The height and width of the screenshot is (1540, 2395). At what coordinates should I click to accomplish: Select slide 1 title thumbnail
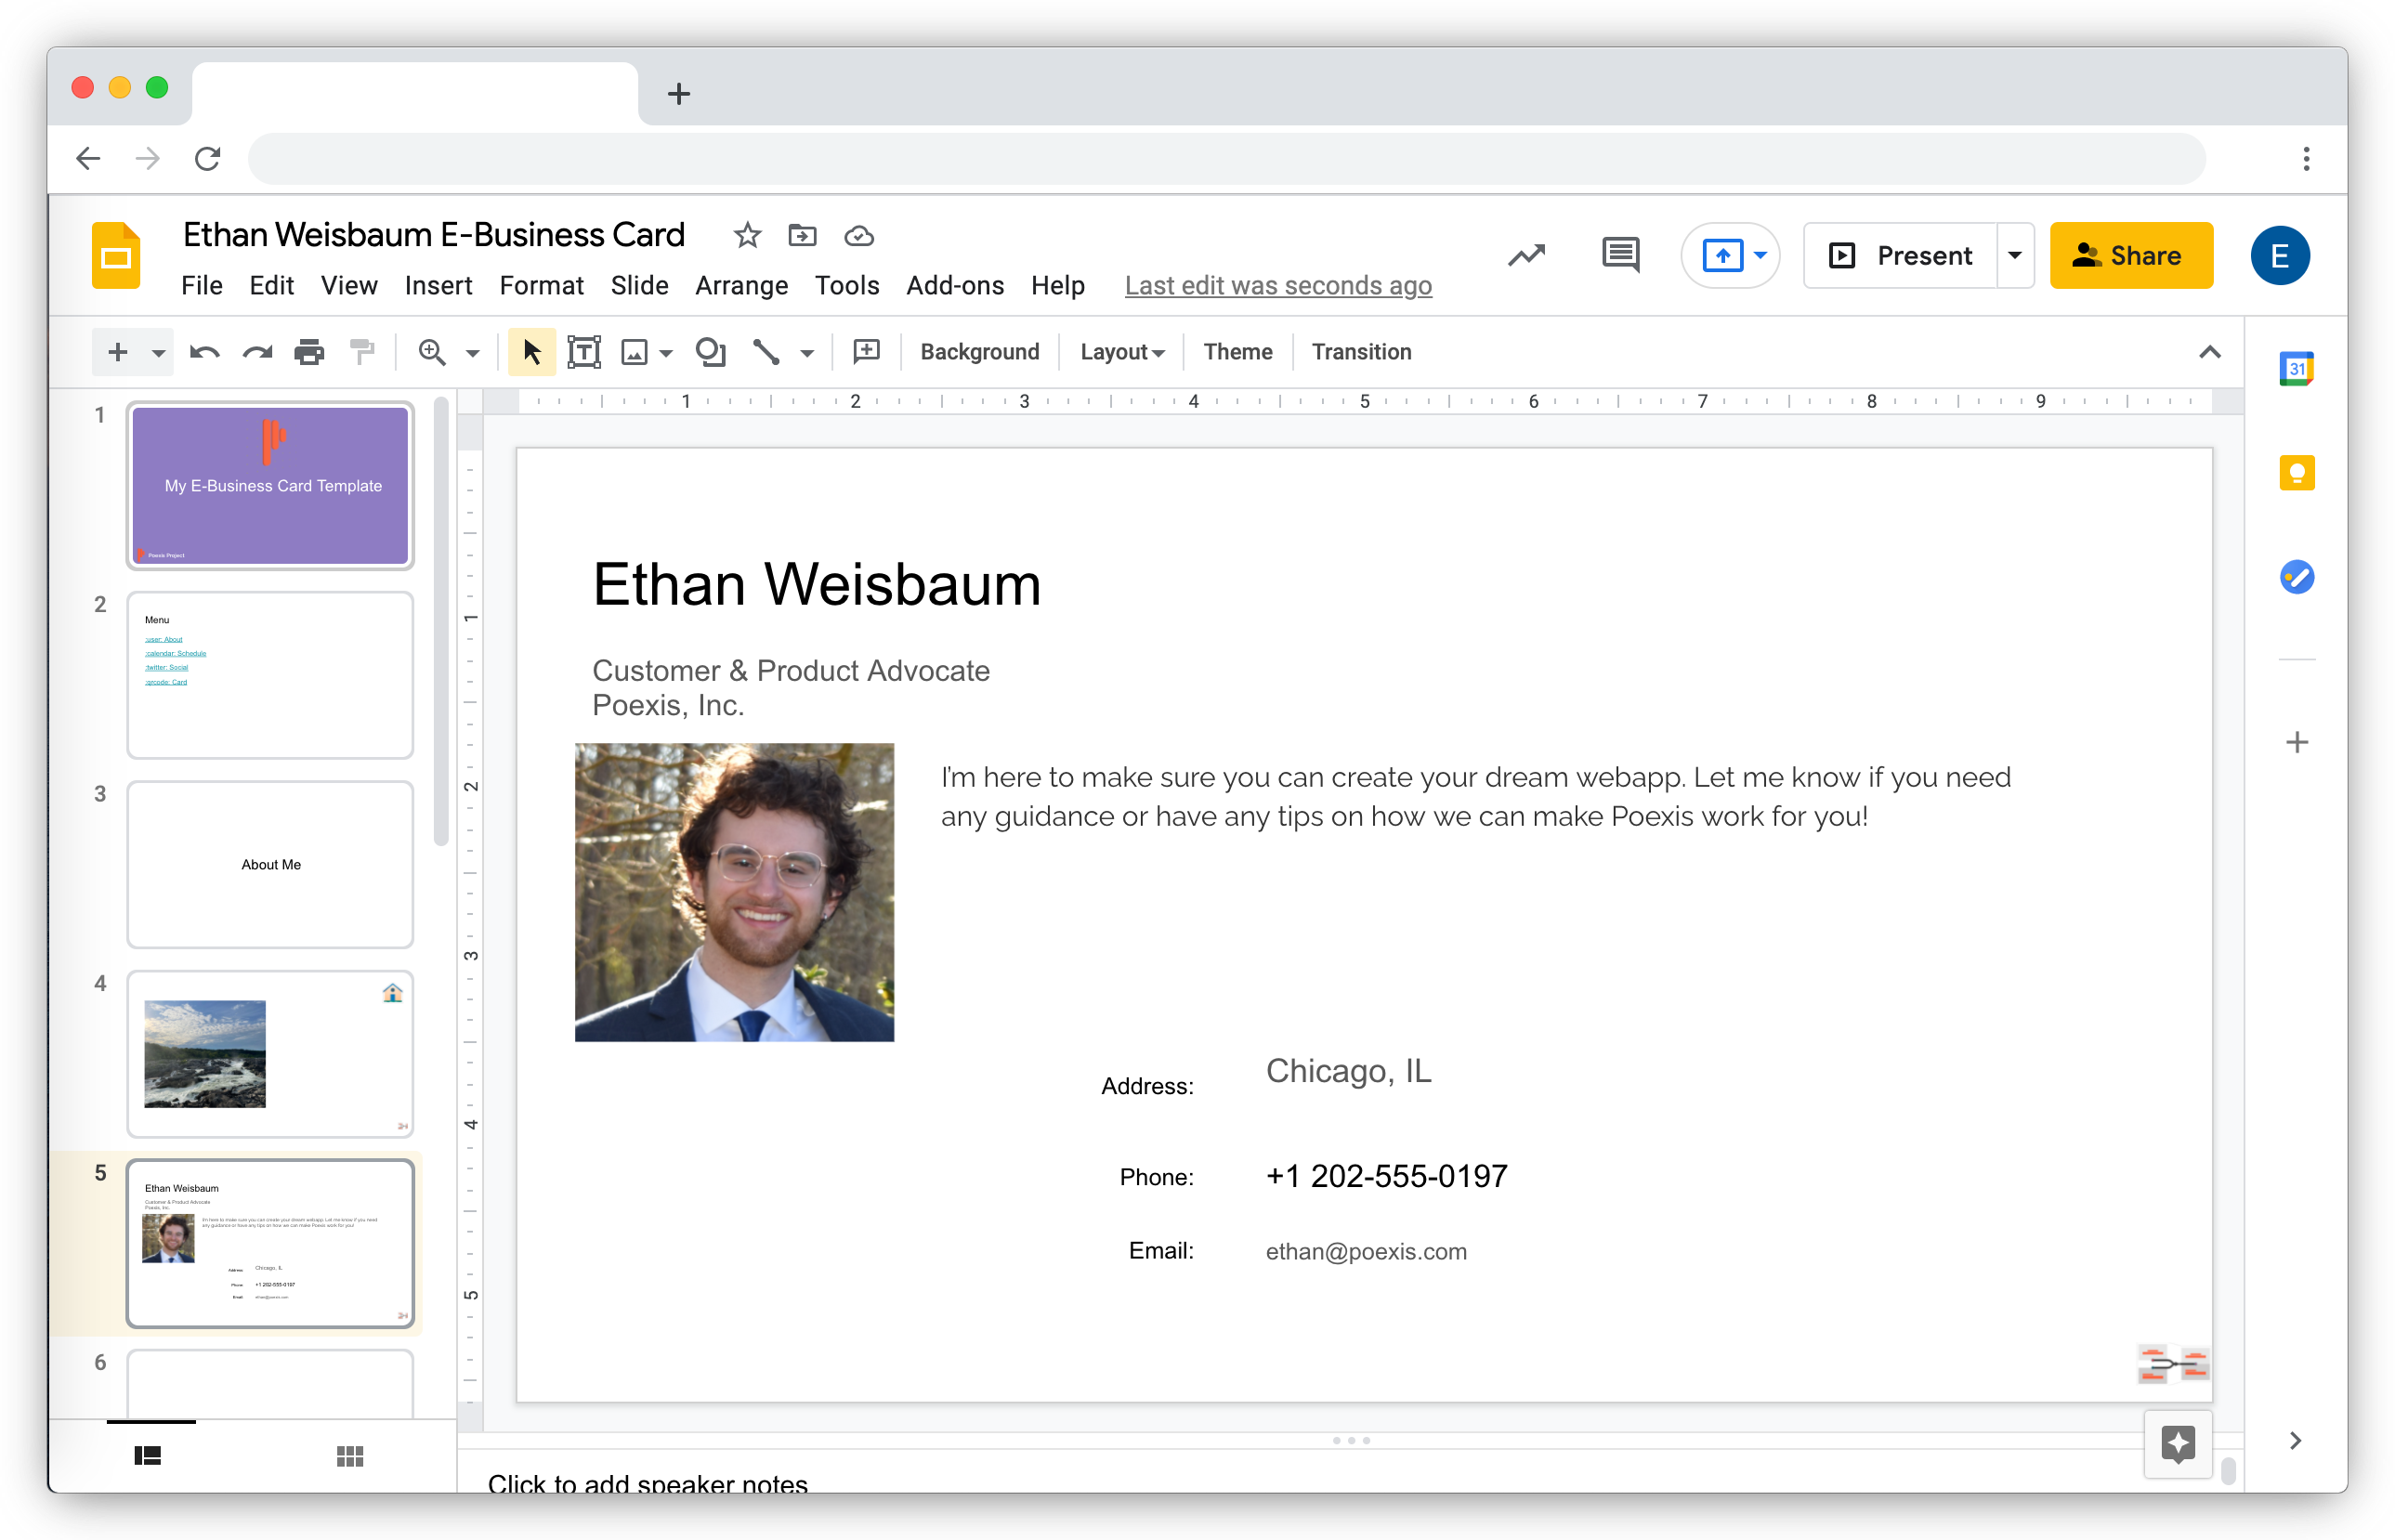point(270,486)
